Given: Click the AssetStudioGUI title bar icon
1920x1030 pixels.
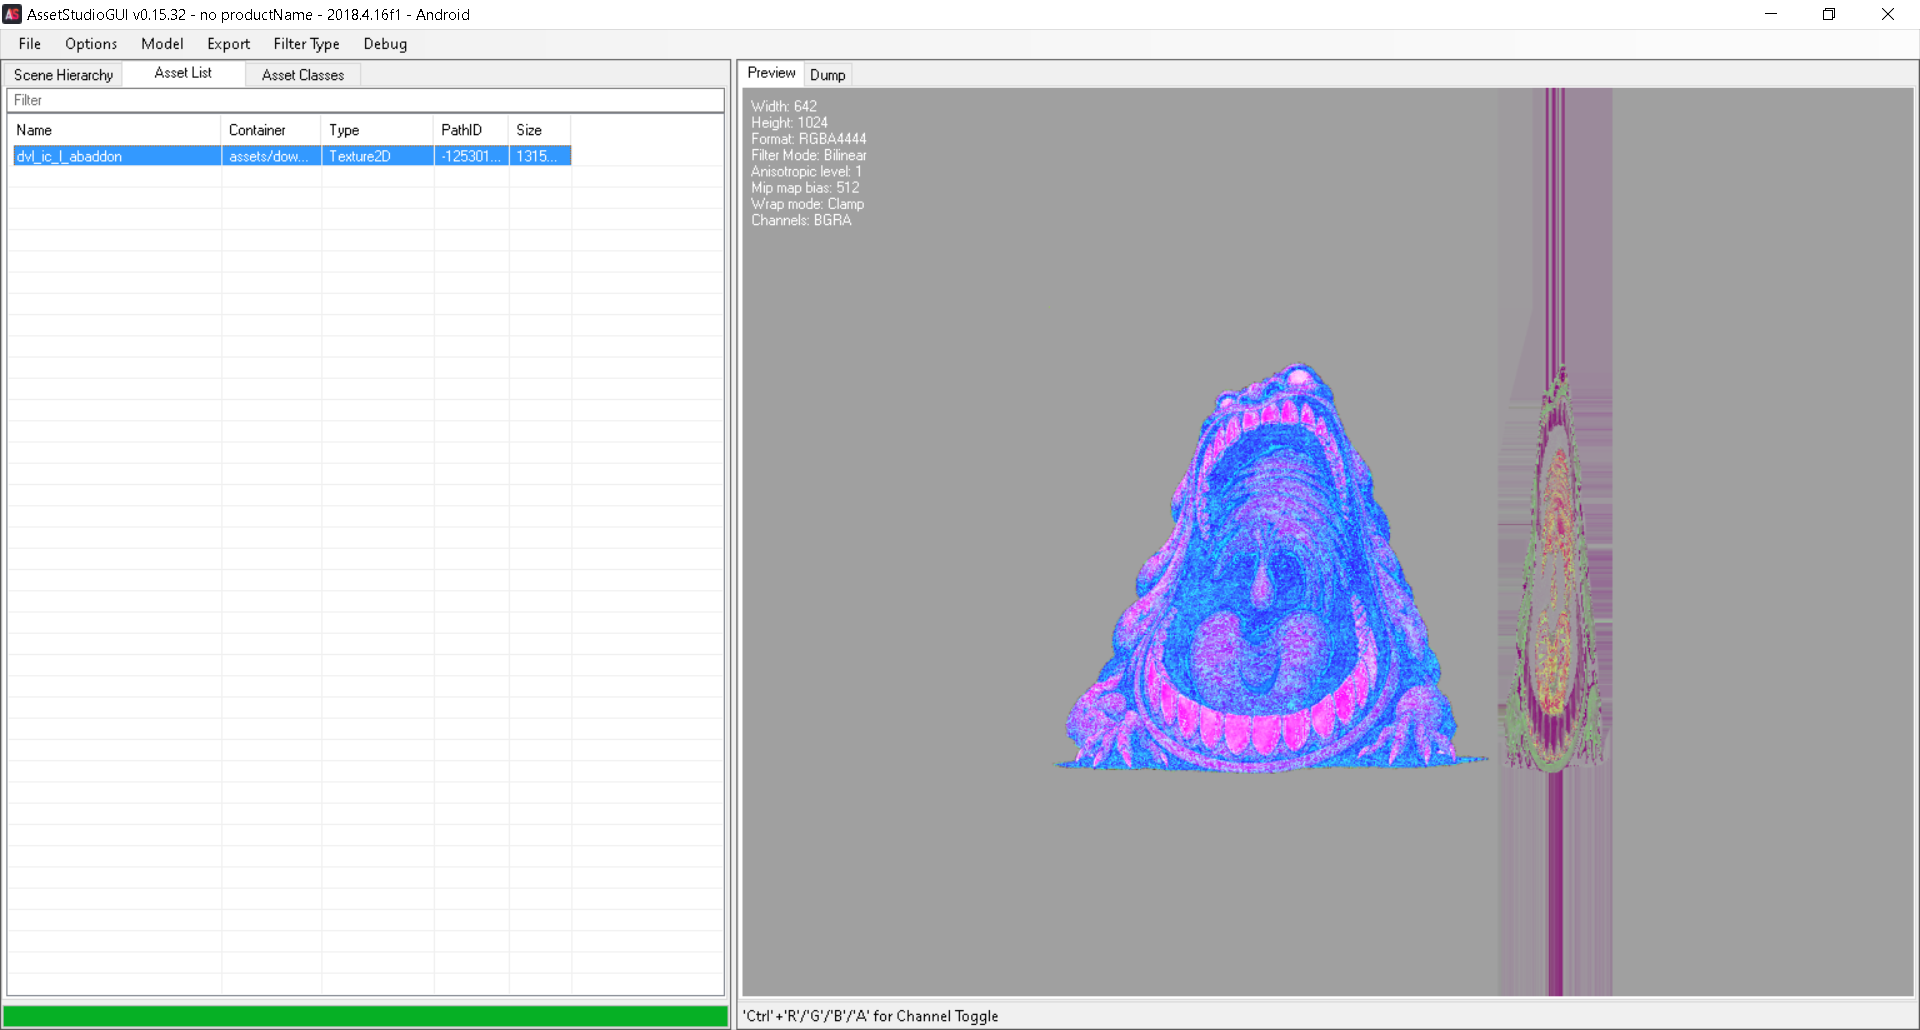Looking at the screenshot, I should pyautogui.click(x=12, y=14).
